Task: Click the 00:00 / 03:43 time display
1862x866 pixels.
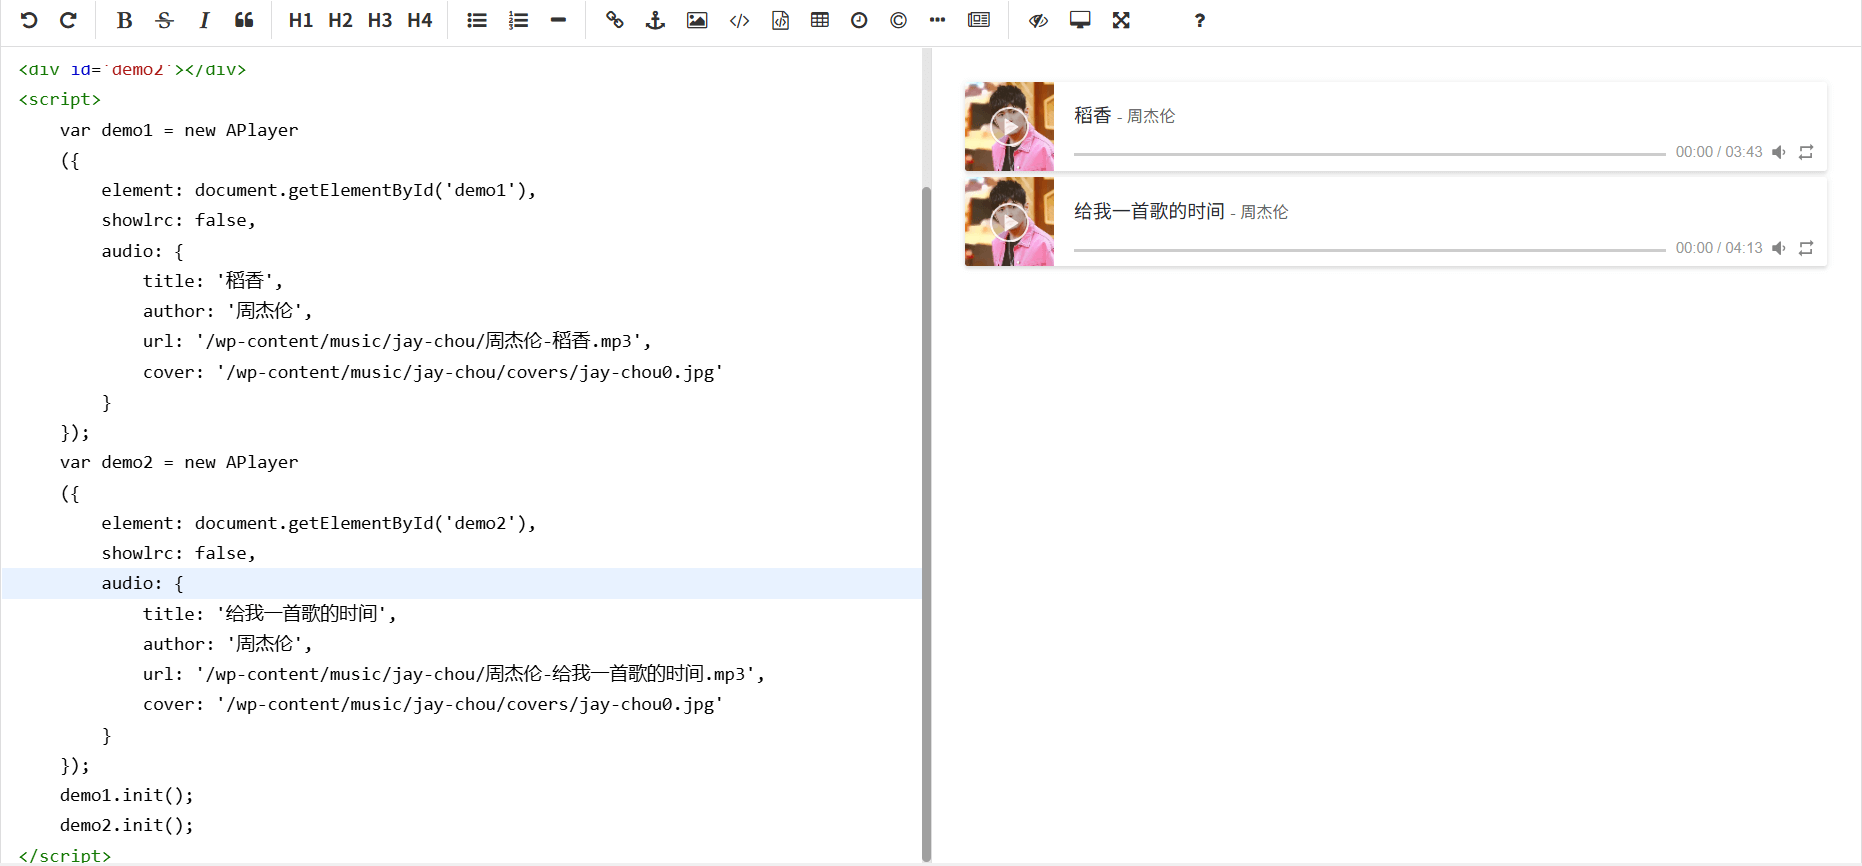Action: pyautogui.click(x=1719, y=152)
